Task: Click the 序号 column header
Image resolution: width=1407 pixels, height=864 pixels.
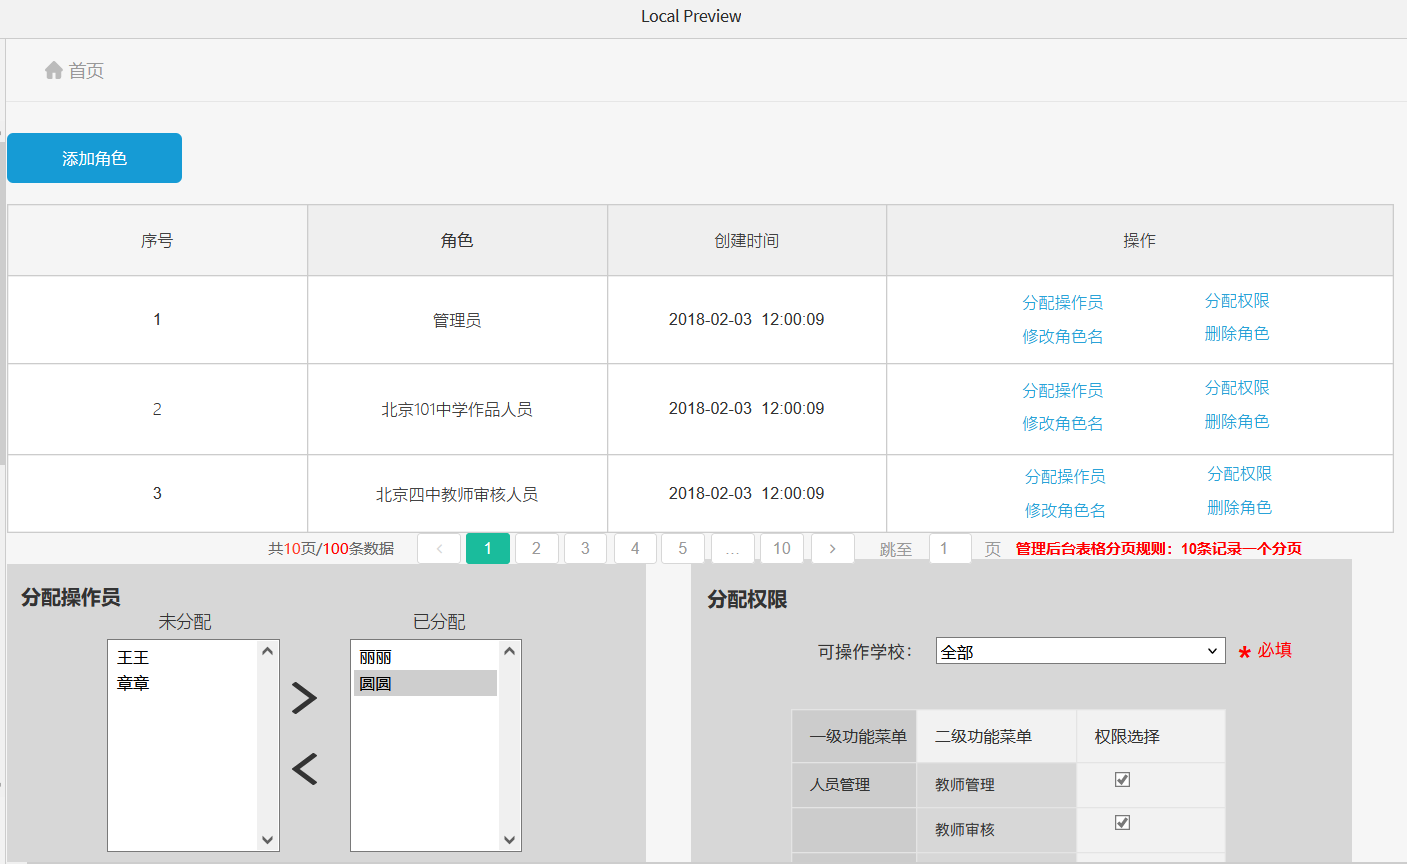Action: [x=157, y=240]
